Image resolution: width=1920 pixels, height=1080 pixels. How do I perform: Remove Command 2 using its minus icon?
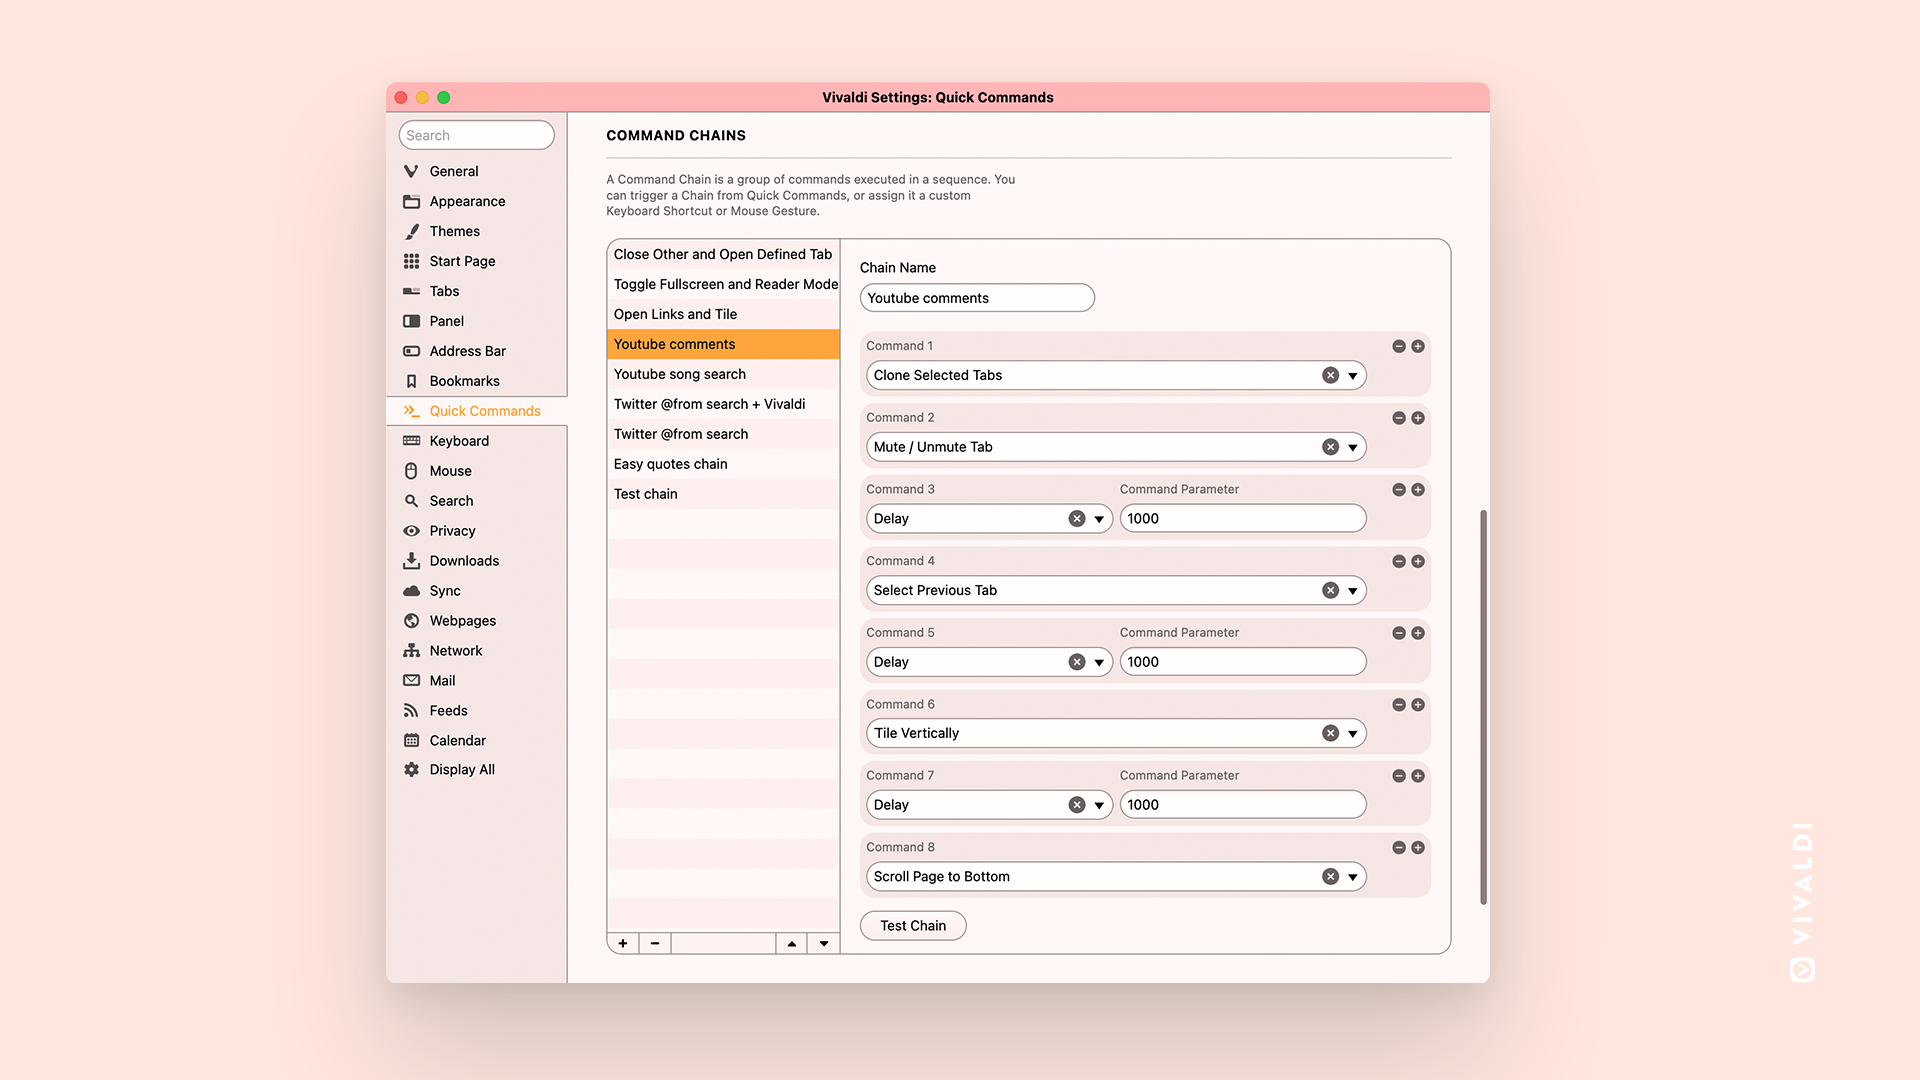[x=1399, y=418]
